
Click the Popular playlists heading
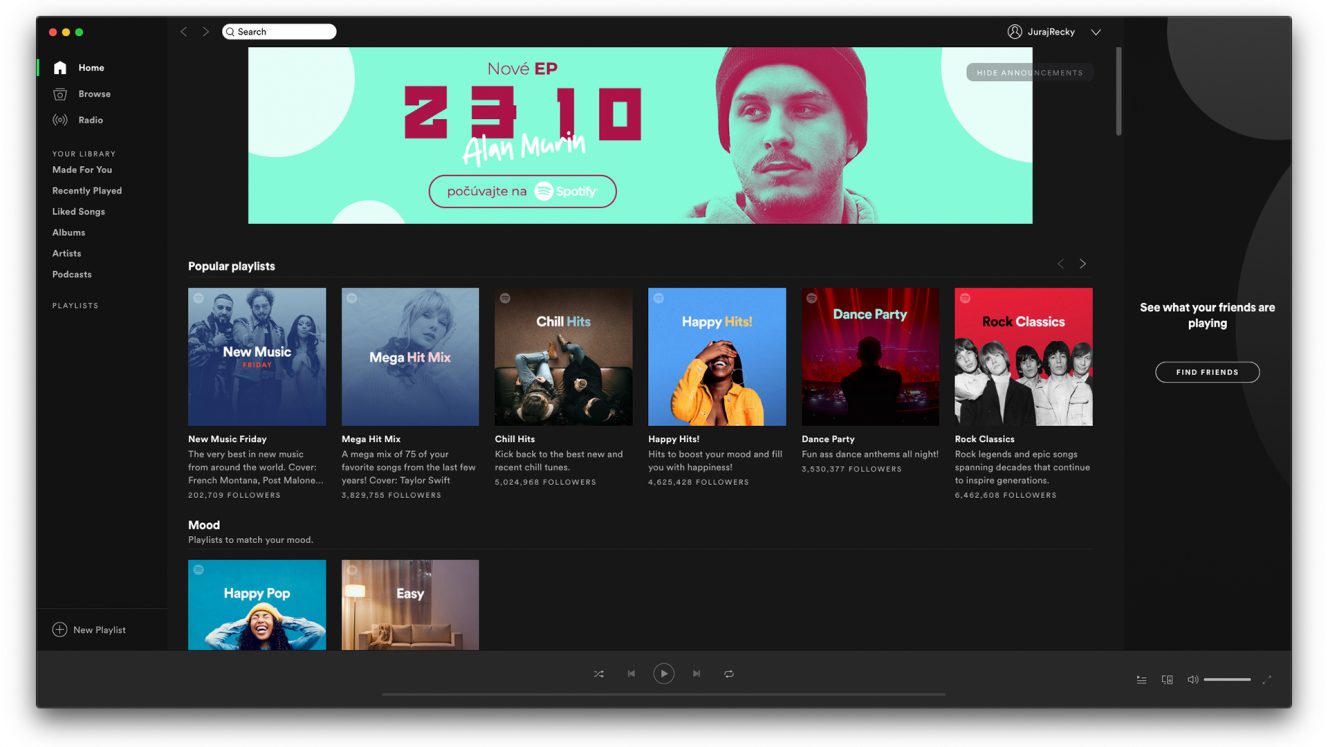coord(231,266)
